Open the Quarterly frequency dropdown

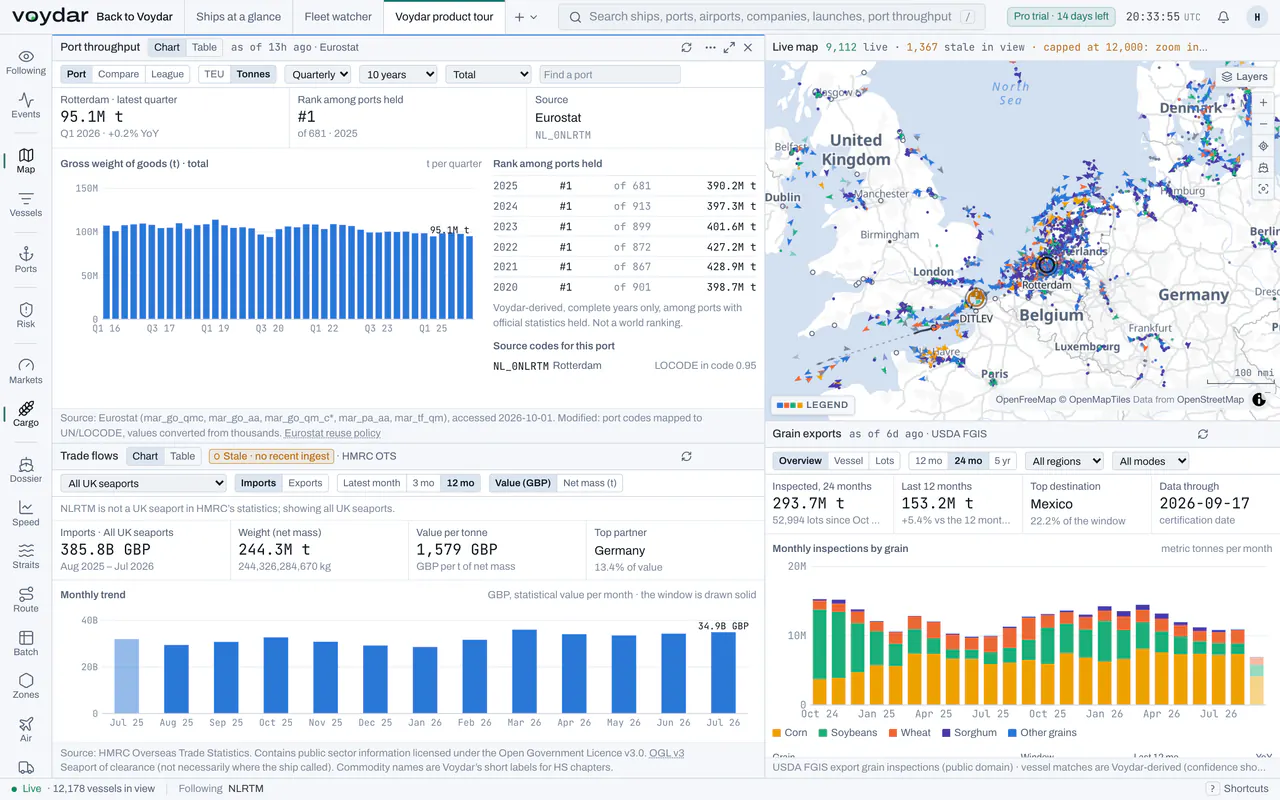pyautogui.click(x=318, y=74)
